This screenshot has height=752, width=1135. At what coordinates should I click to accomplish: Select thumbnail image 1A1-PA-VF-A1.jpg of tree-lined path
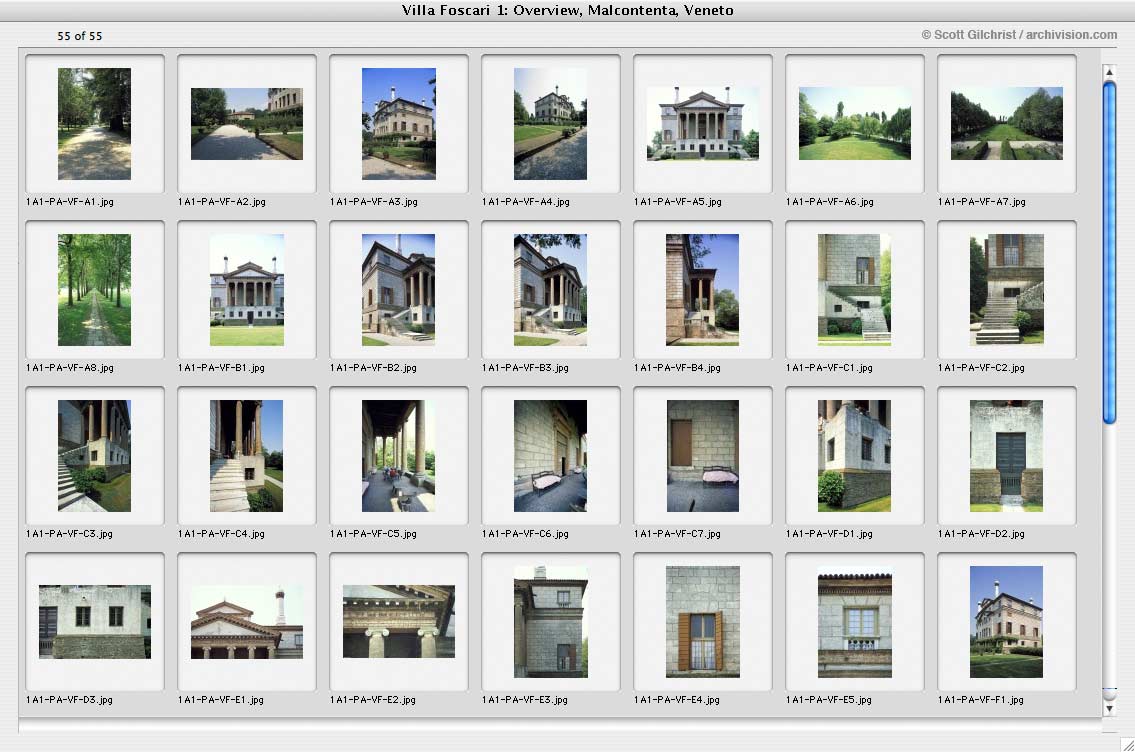(94, 124)
